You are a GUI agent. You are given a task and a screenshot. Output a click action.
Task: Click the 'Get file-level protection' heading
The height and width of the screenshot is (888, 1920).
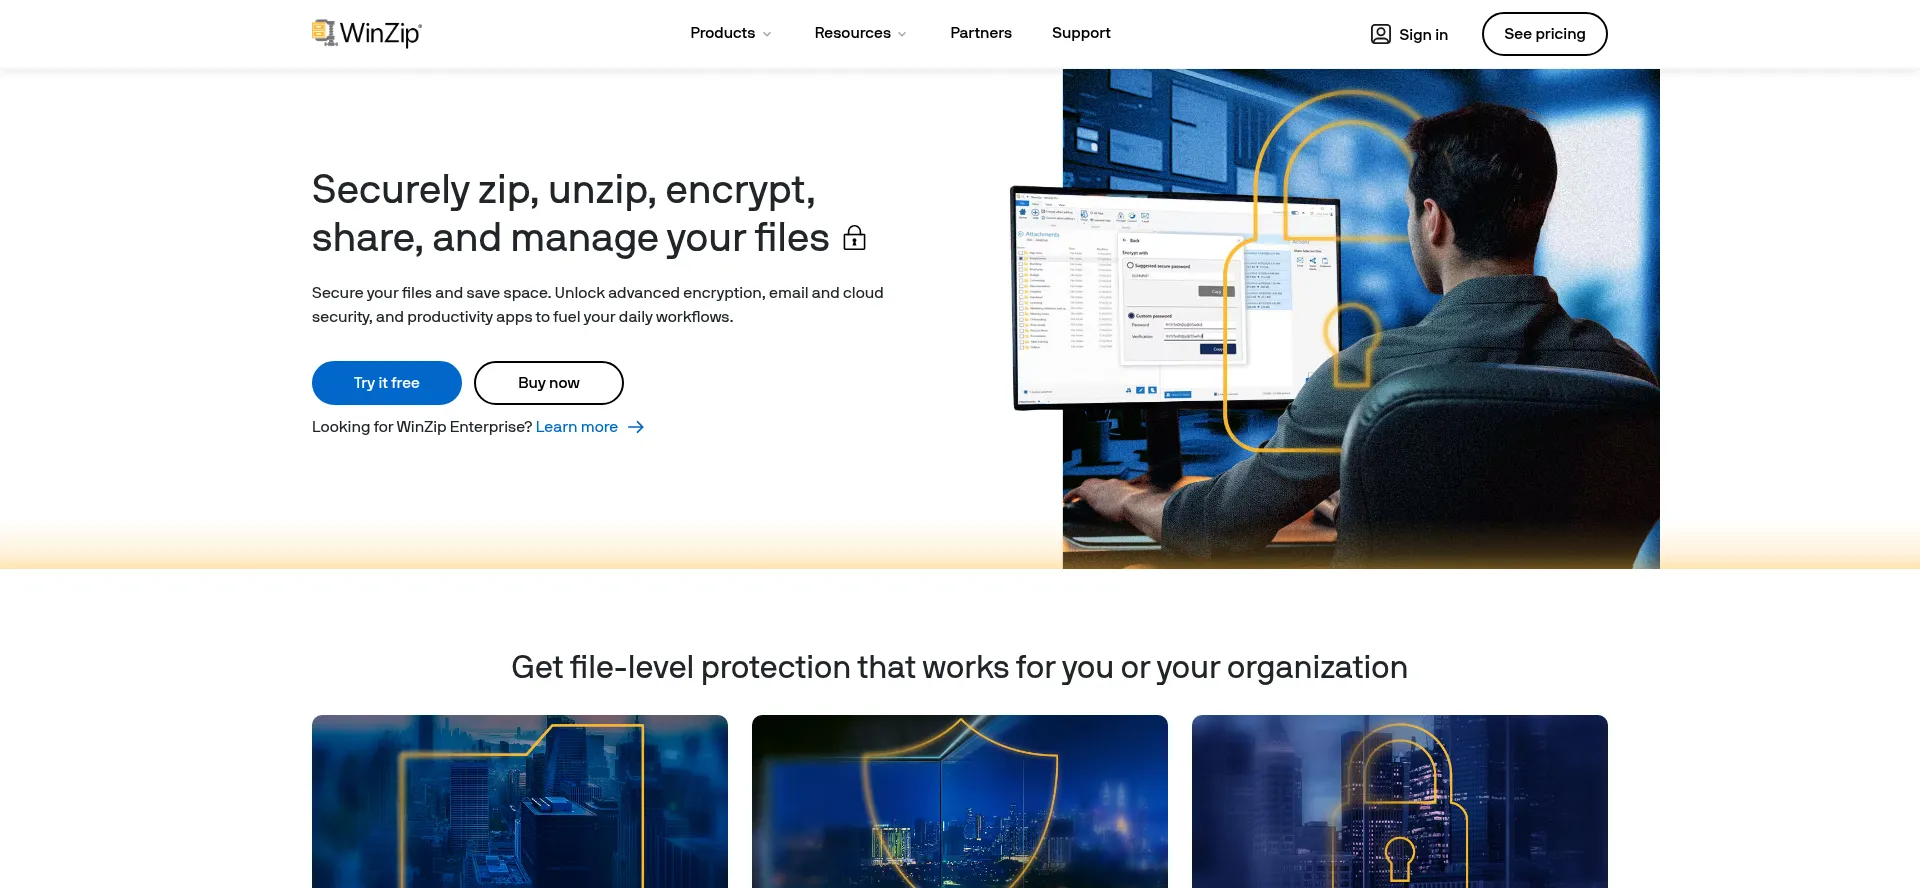(x=960, y=667)
